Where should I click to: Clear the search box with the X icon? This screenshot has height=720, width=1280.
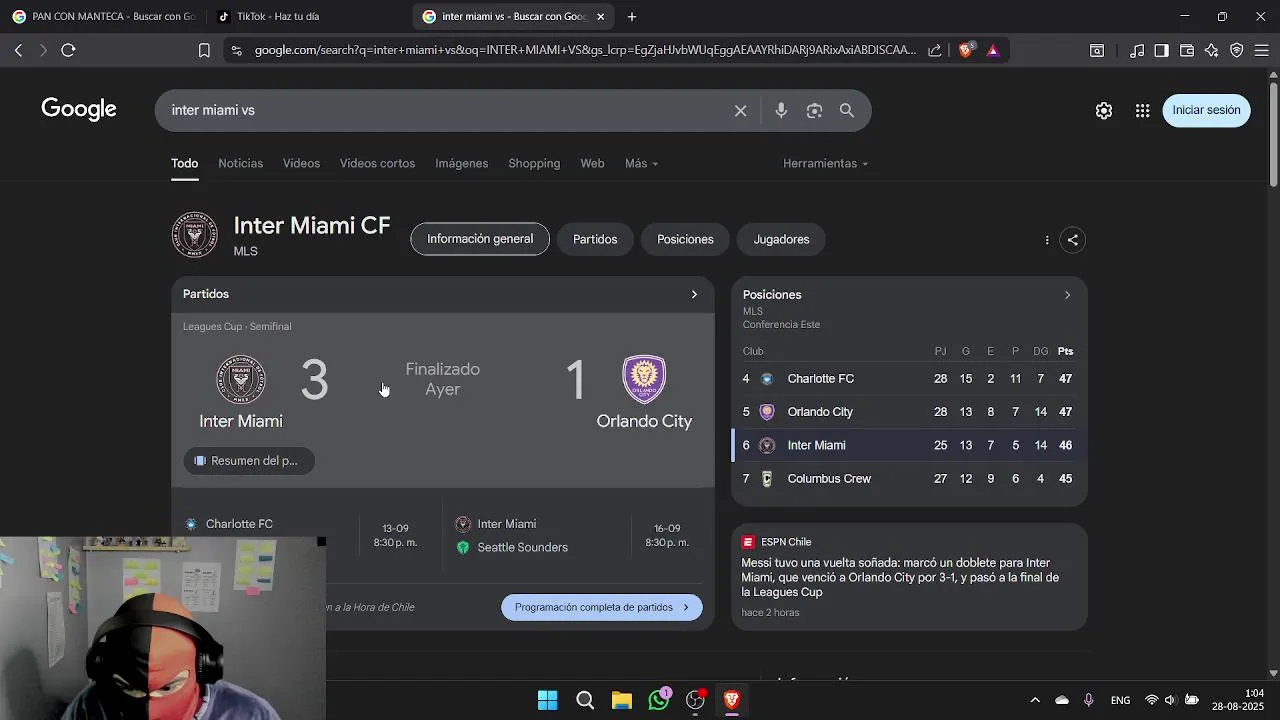pos(741,111)
